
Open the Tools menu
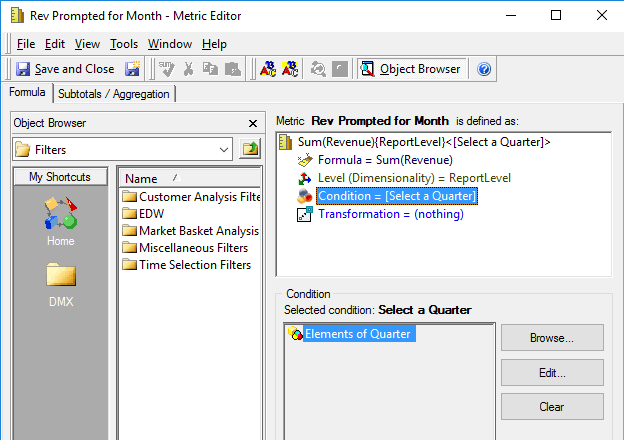coord(124,44)
